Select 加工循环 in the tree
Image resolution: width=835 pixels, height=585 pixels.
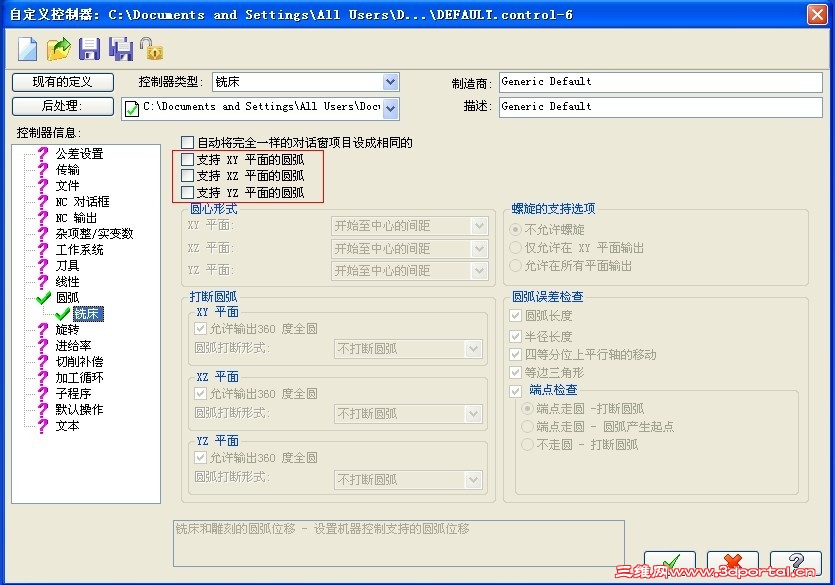pyautogui.click(x=79, y=378)
